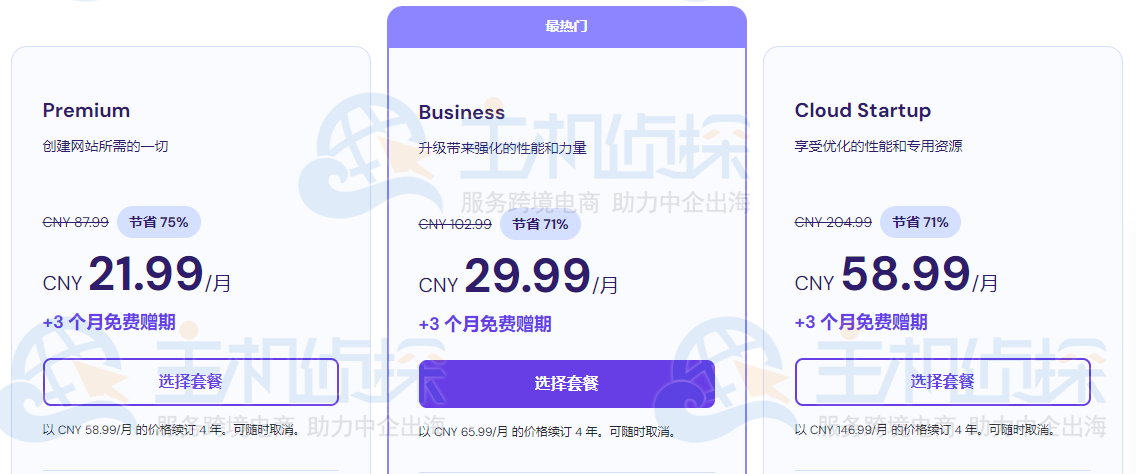This screenshot has width=1136, height=474.
Task: Click the struck-through CNY 87.99 price
Action: click(76, 223)
